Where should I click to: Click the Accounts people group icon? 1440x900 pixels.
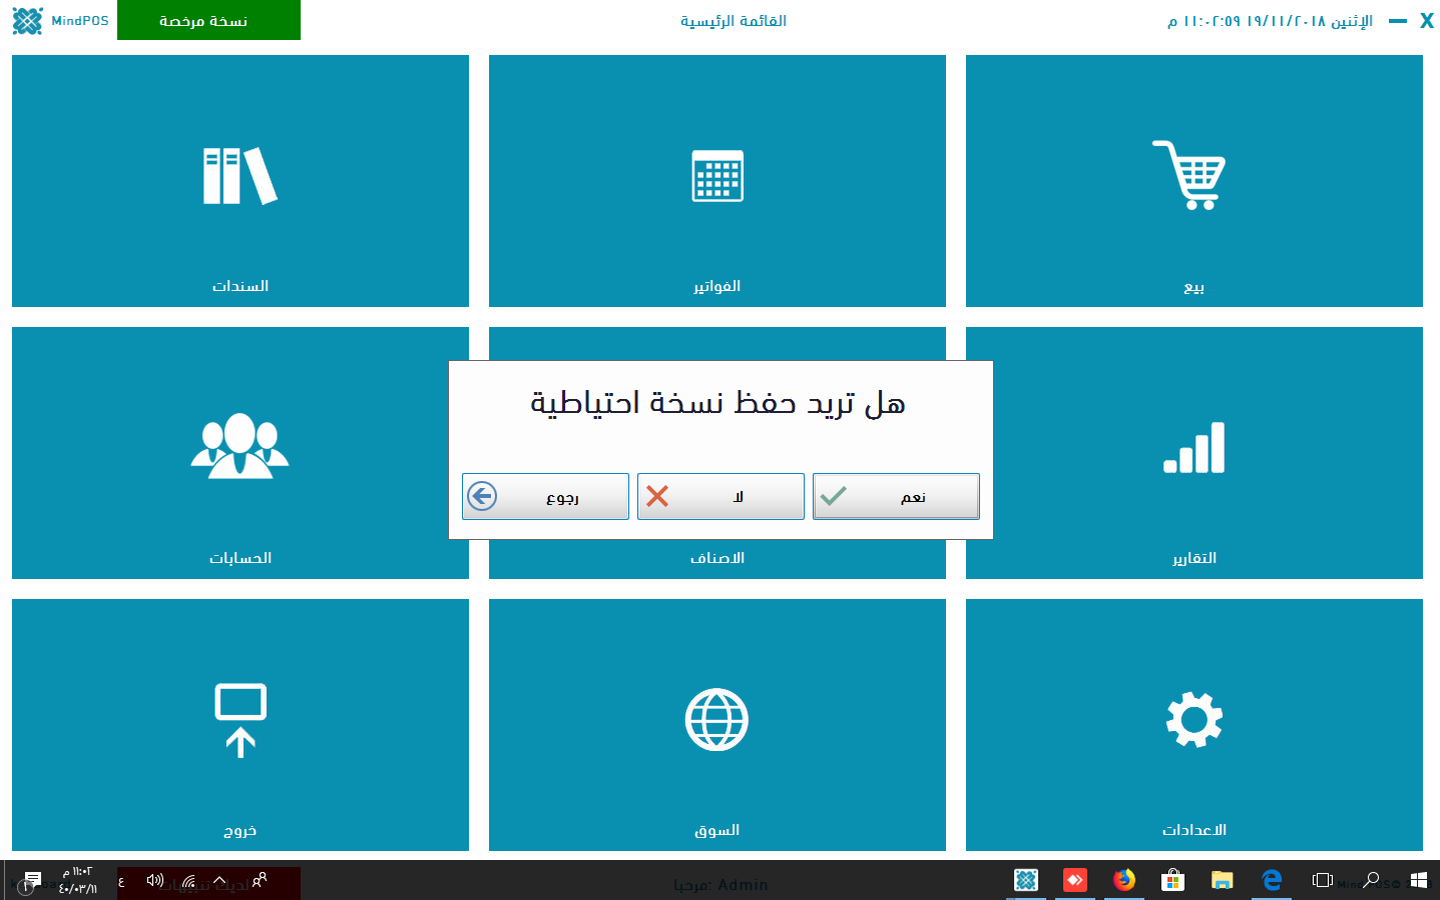tap(240, 446)
